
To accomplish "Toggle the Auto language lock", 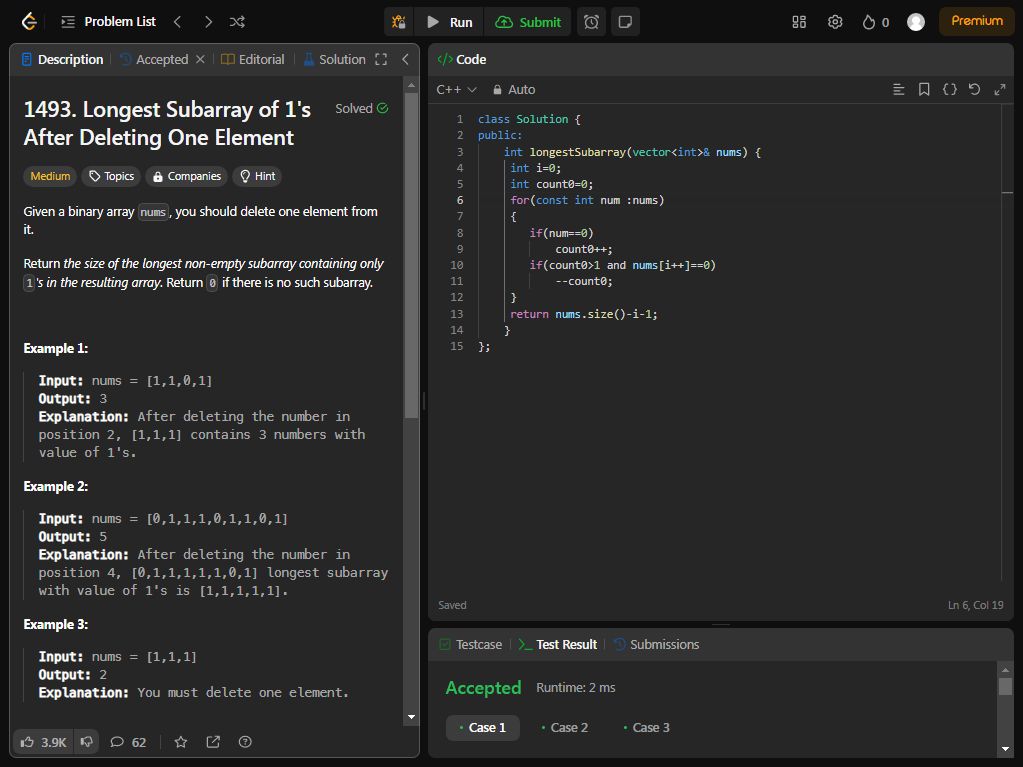I will click(x=513, y=90).
